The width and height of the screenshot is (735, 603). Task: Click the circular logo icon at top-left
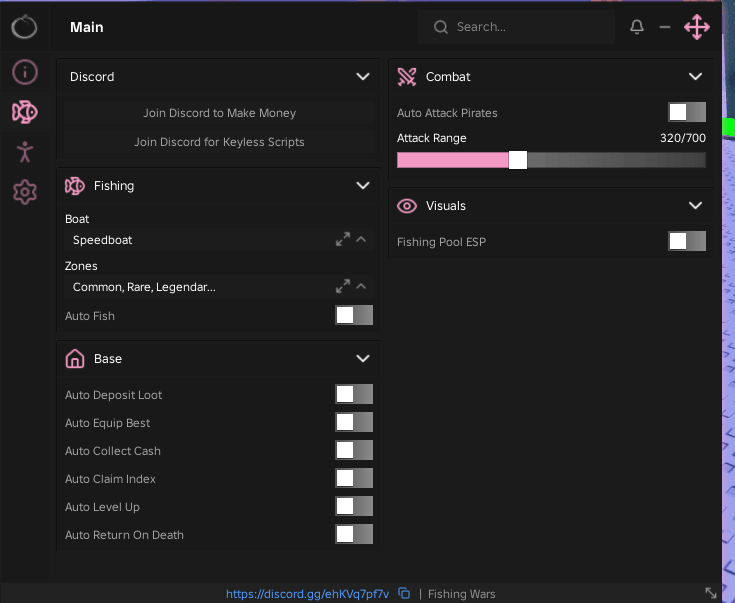coord(24,27)
